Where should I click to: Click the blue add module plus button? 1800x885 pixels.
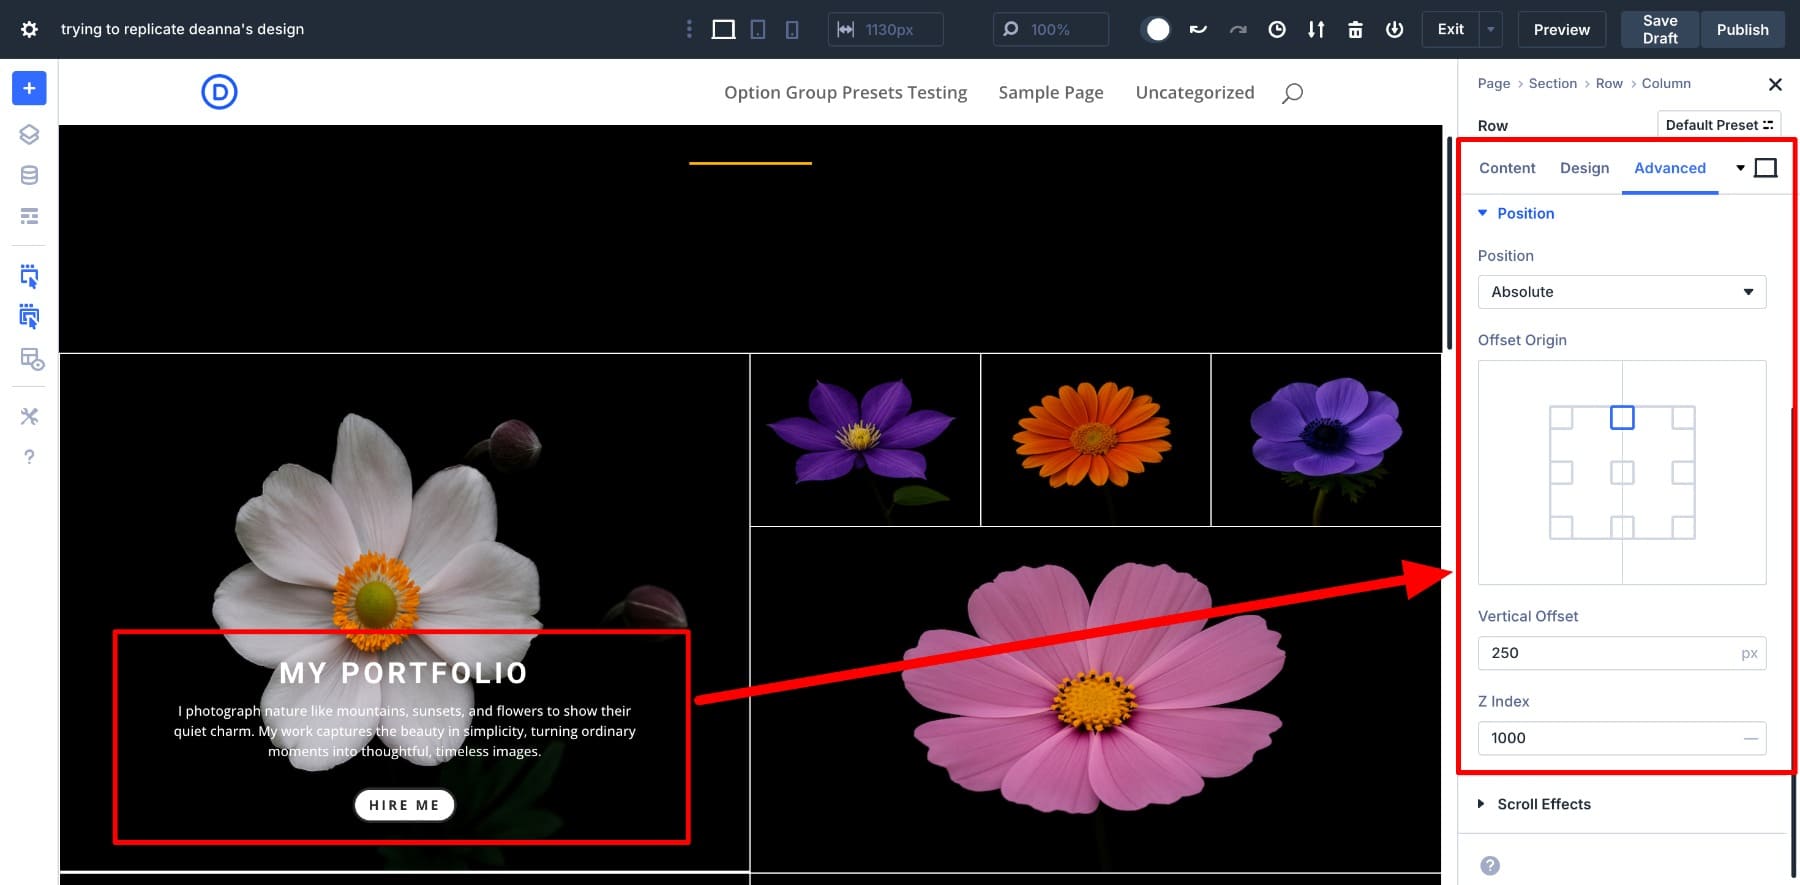point(29,88)
